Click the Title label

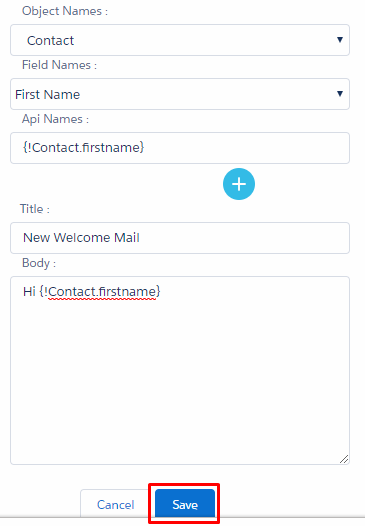tap(35, 209)
